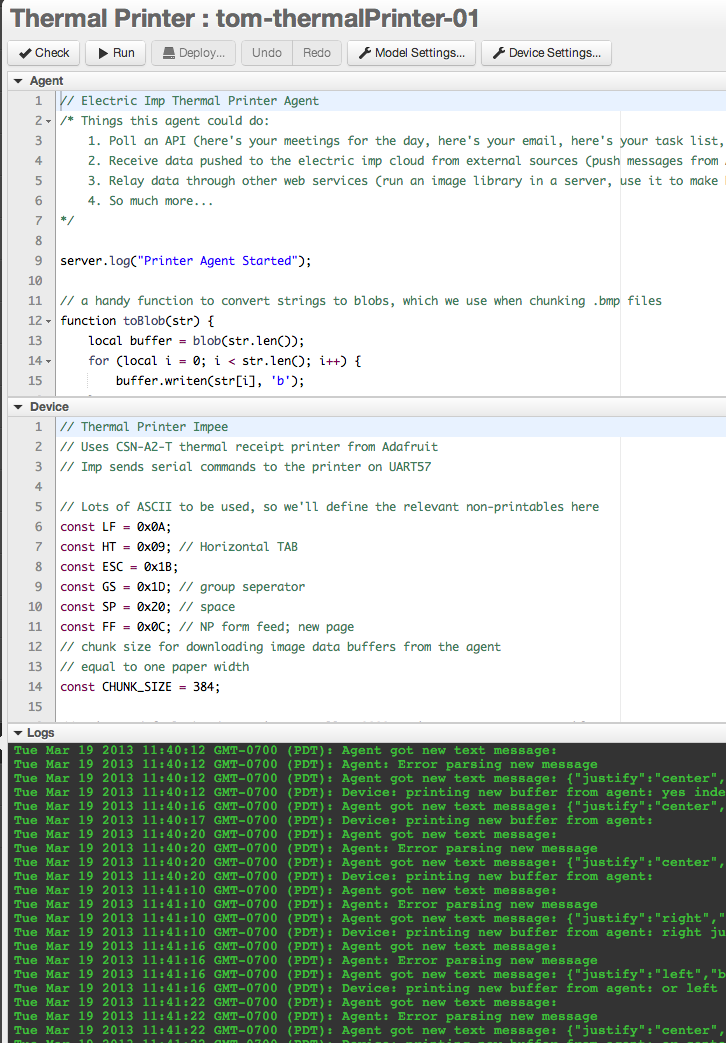The width and height of the screenshot is (726, 1043).
Task: Click the log entry with {"justify":"right"
Action: pos(369,918)
